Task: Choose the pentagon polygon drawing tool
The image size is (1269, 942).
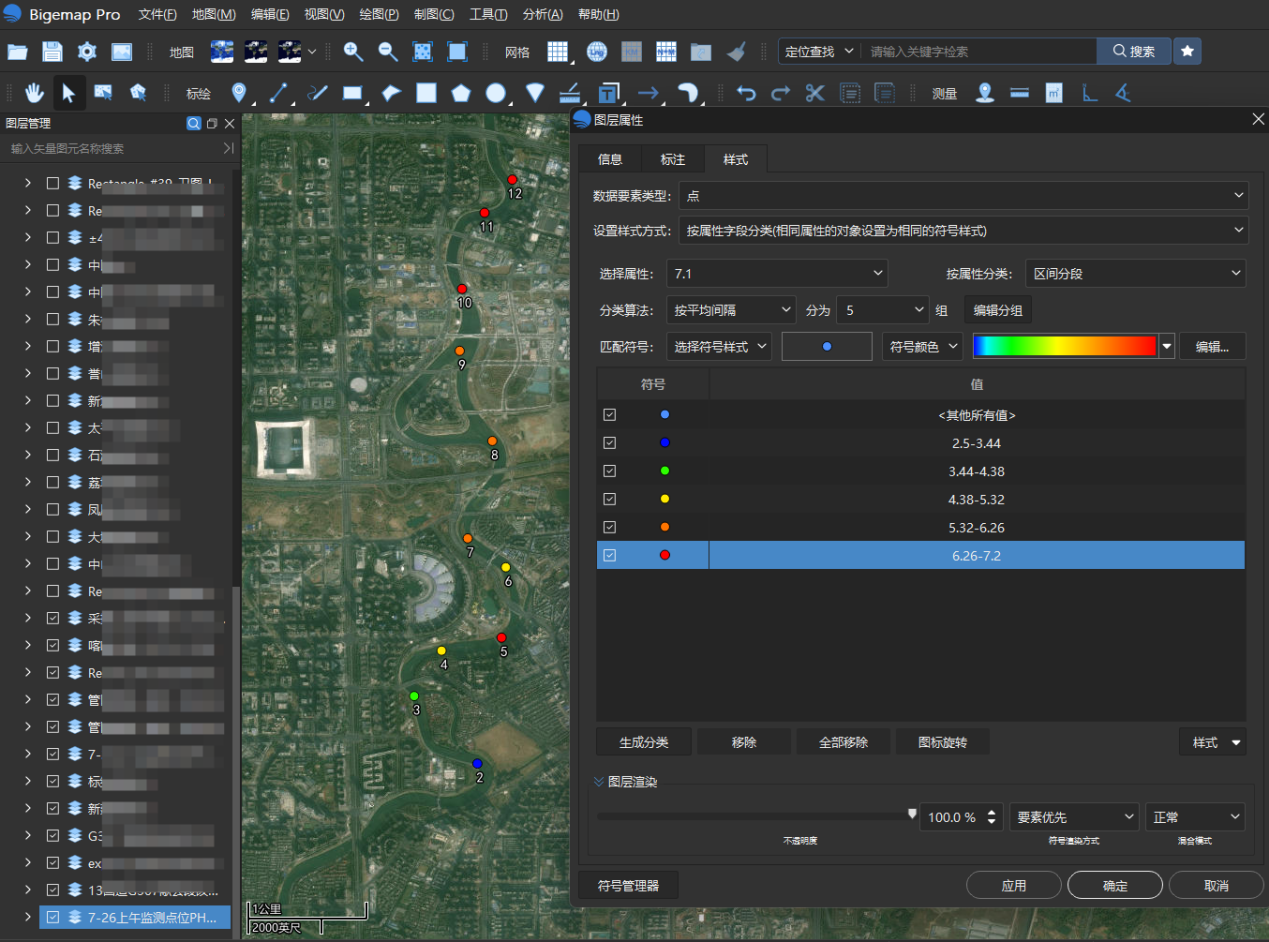Action: coord(460,93)
